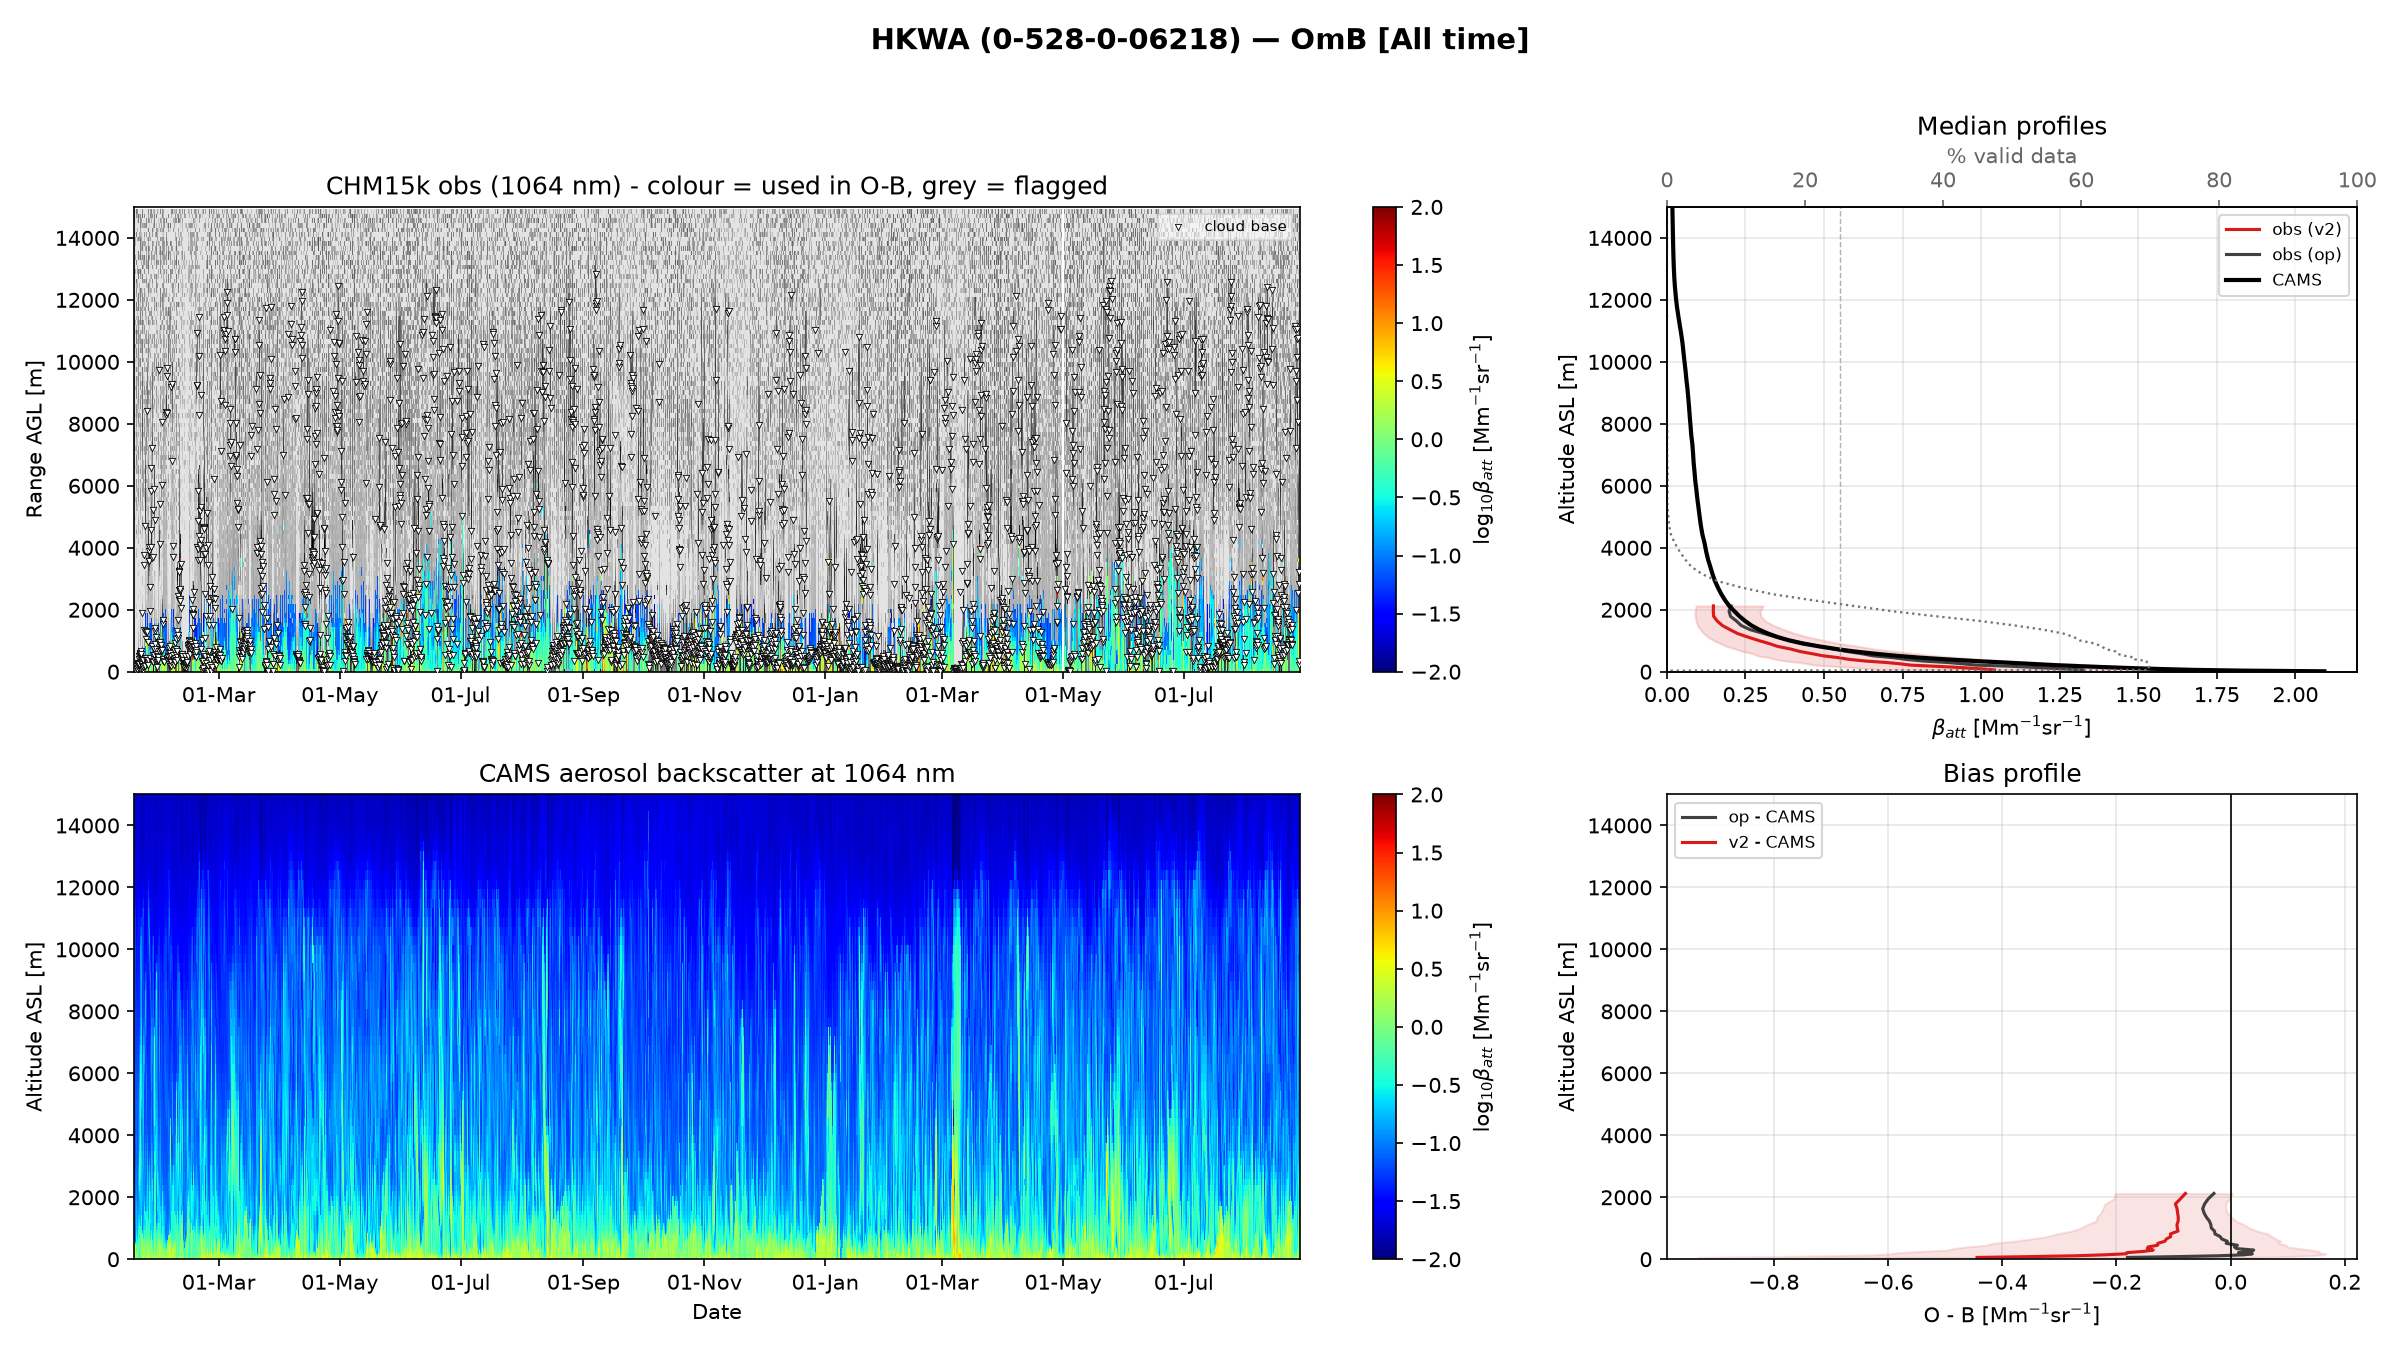Click the log10 β_att label of the CHM15k colorbar

tap(1482, 439)
